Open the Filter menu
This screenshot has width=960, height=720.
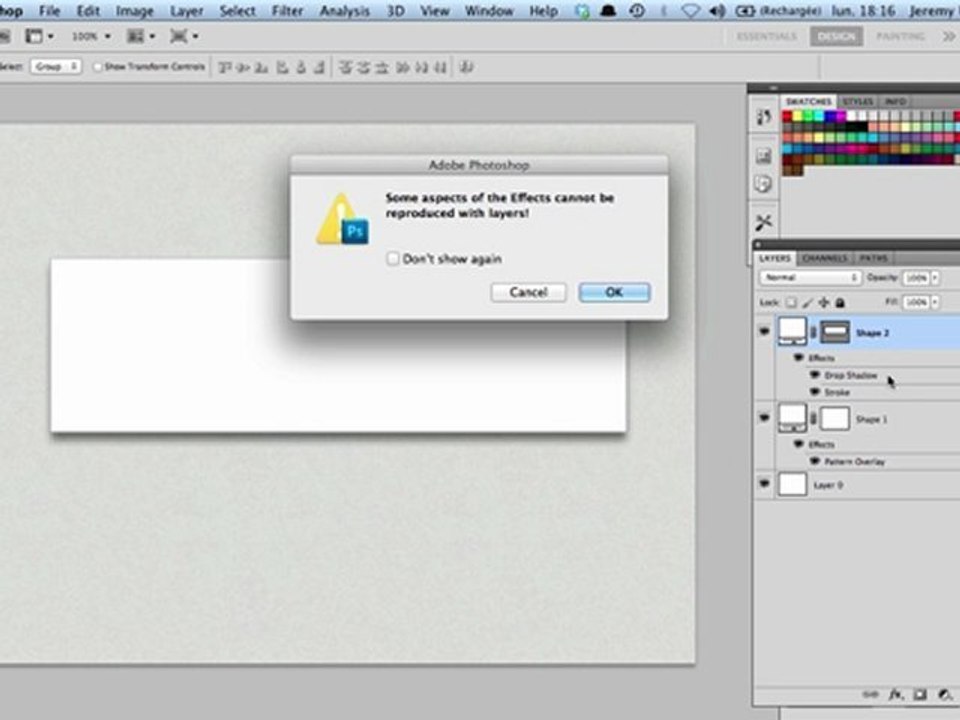point(287,11)
